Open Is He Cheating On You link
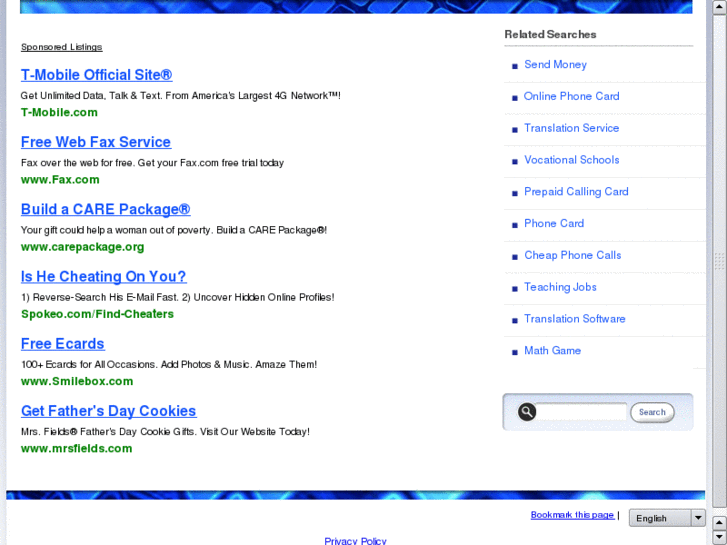727x545 pixels. tap(103, 276)
